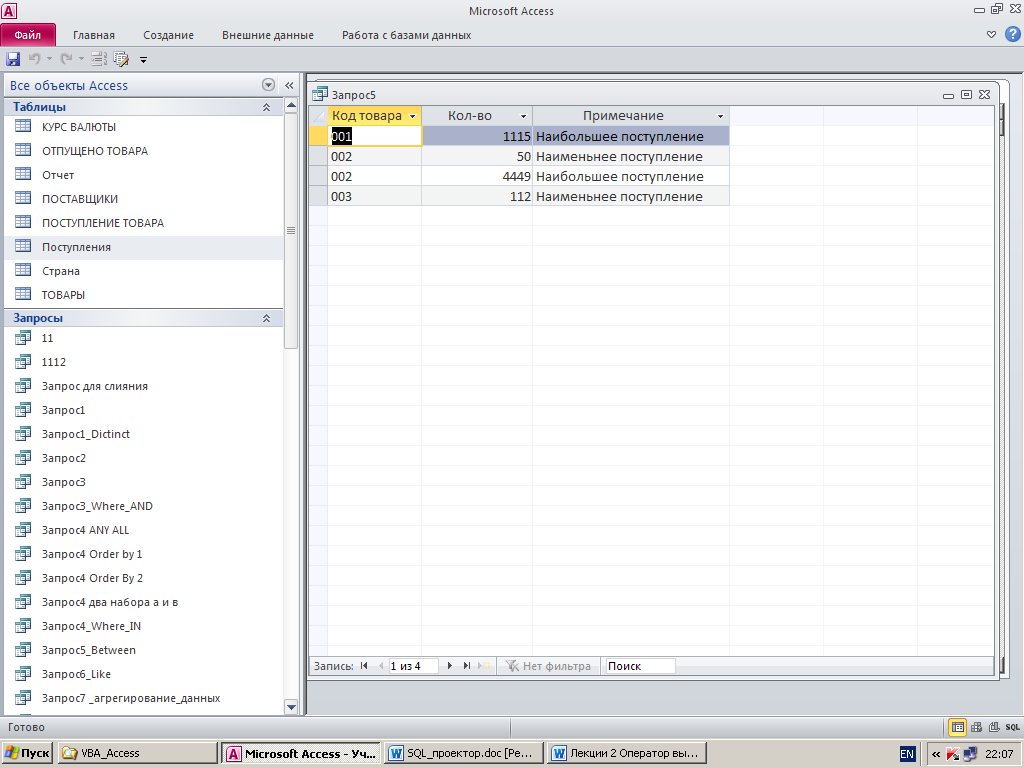Select the query named 1112
Screen dimensions: 1024x768
point(144,362)
